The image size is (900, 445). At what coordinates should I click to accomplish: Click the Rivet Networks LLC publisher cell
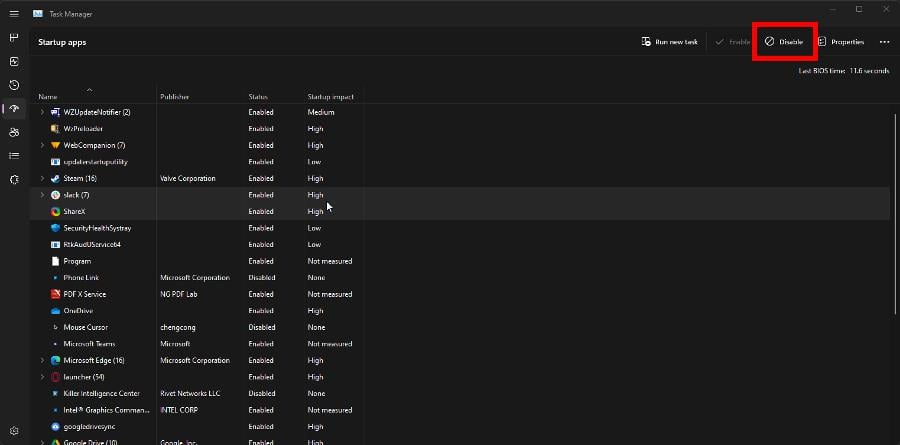coord(190,394)
